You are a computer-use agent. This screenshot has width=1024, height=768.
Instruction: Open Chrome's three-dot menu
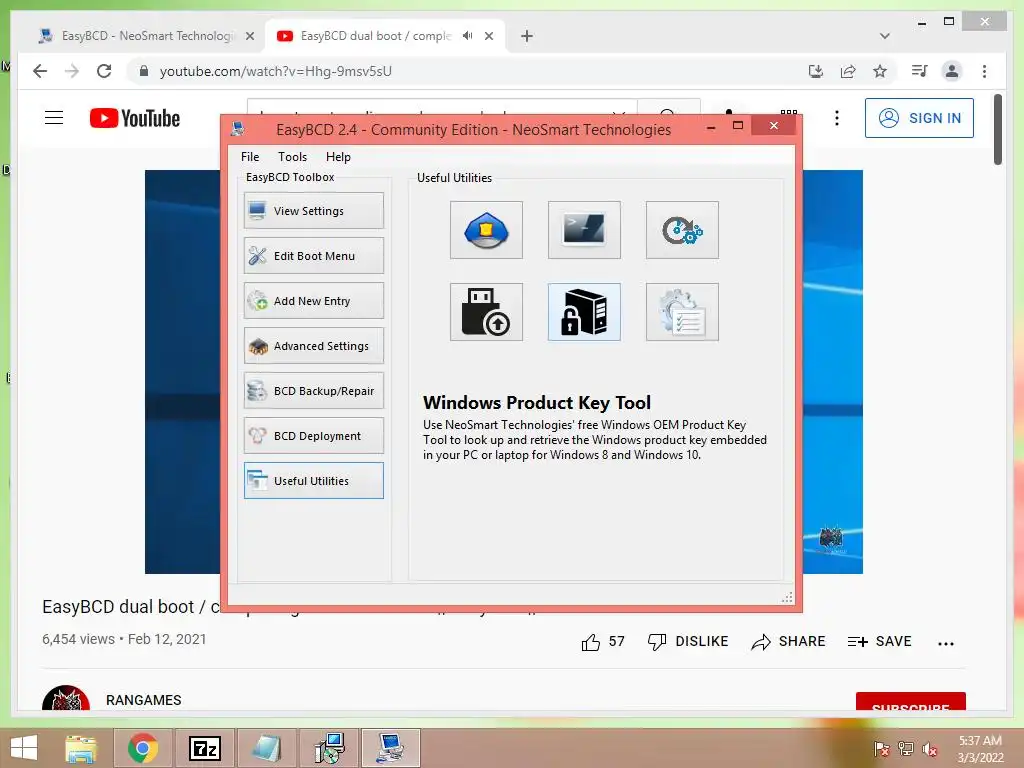[984, 71]
